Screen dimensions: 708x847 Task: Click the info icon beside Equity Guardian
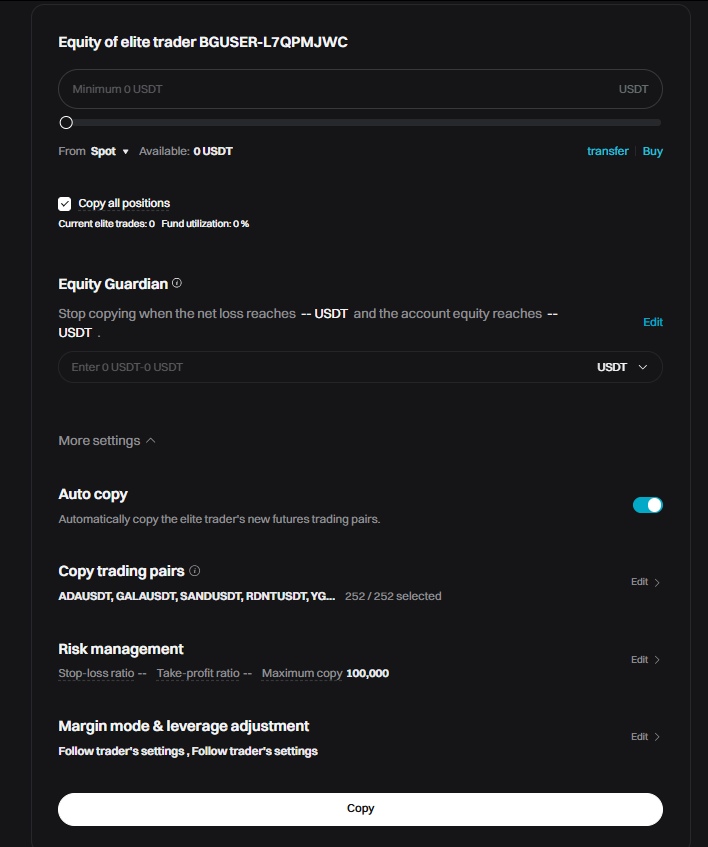(x=176, y=282)
